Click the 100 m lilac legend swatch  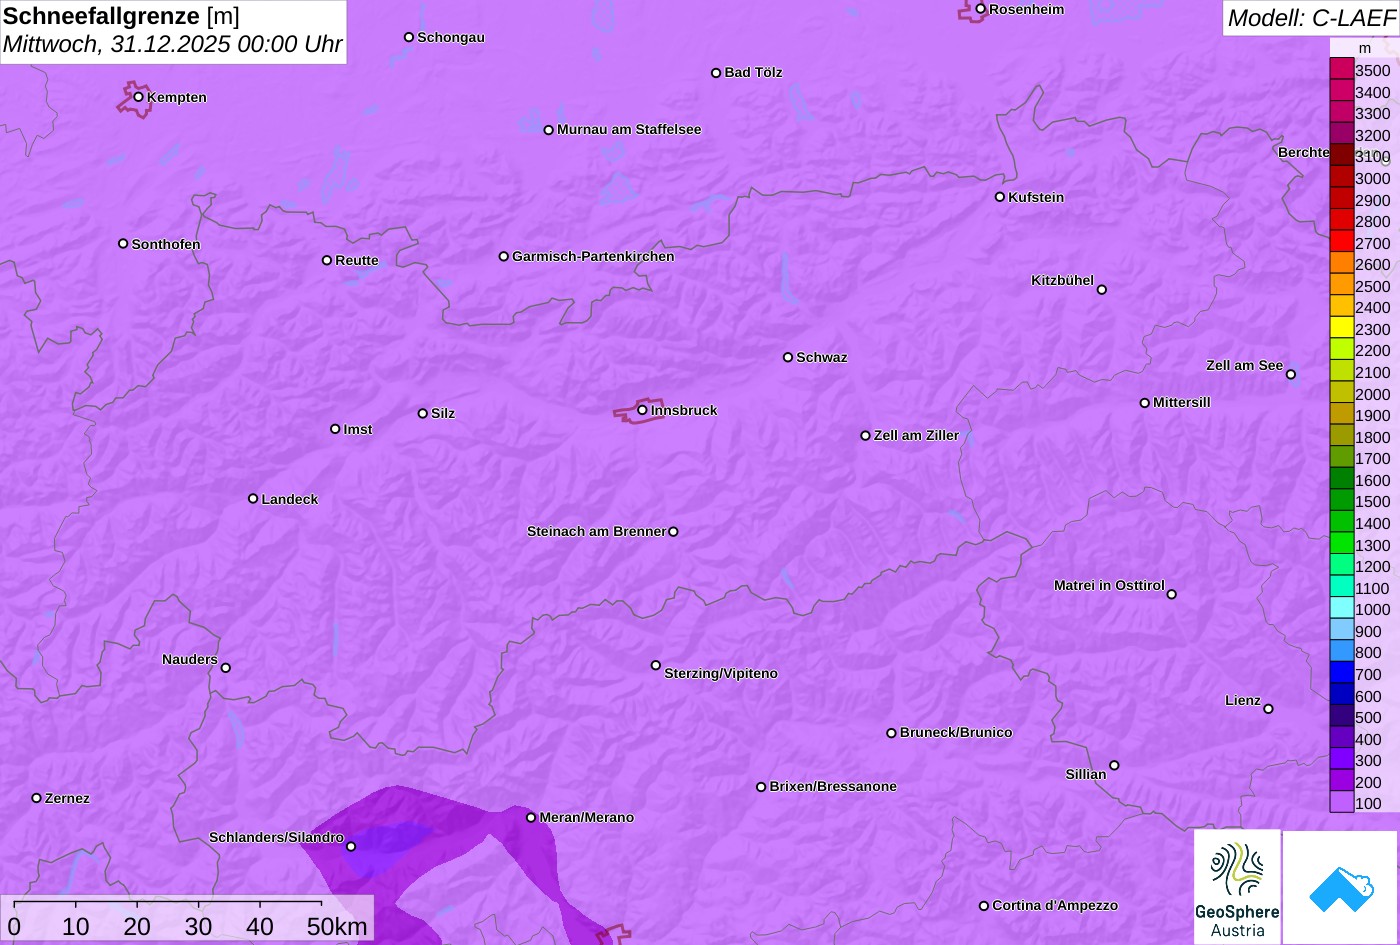[1342, 802]
